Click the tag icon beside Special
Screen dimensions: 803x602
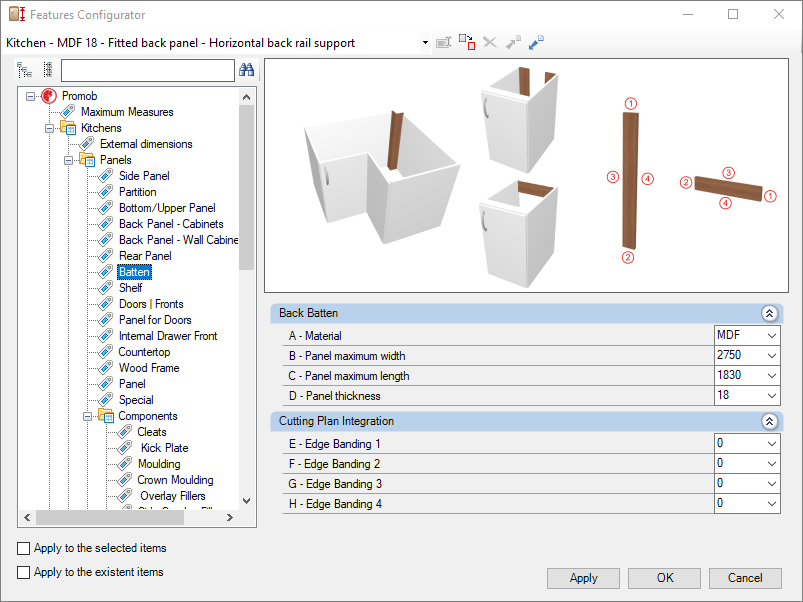point(105,400)
